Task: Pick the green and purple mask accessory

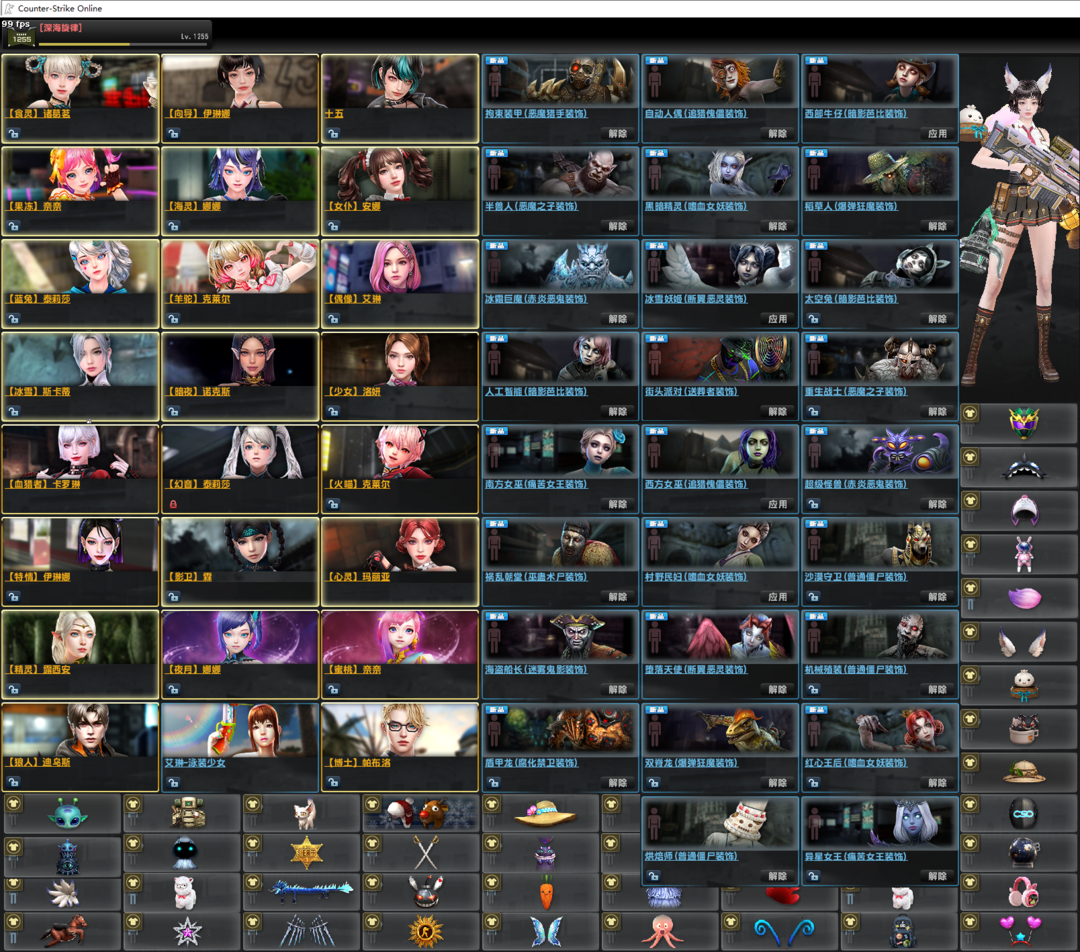Action: pyautogui.click(x=1024, y=423)
